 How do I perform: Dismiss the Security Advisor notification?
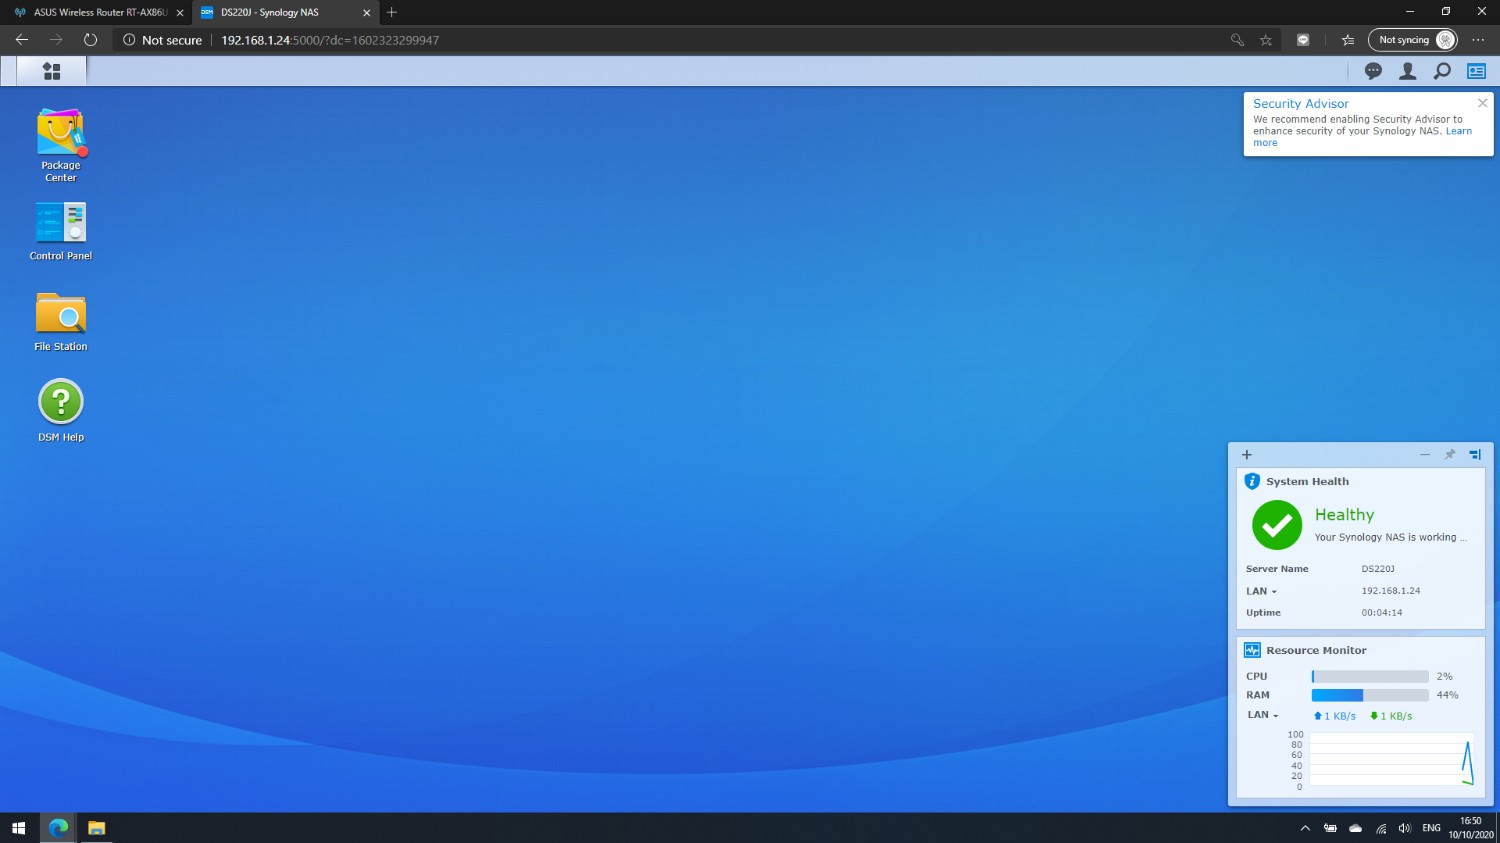click(1482, 103)
